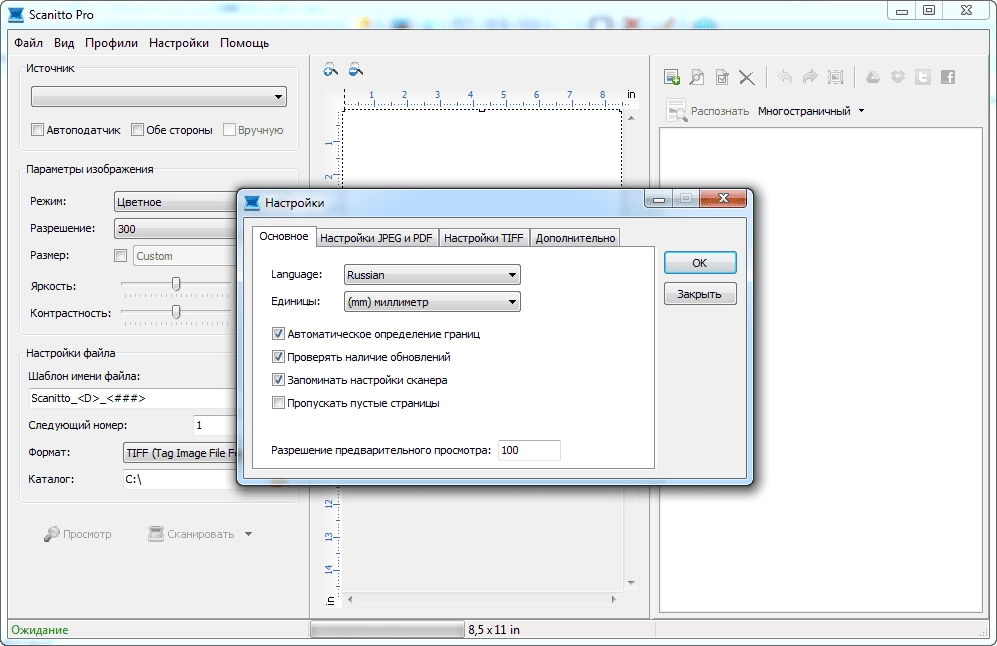Image resolution: width=997 pixels, height=646 pixels.
Task: Click the add image icon with green plus
Action: (671, 78)
